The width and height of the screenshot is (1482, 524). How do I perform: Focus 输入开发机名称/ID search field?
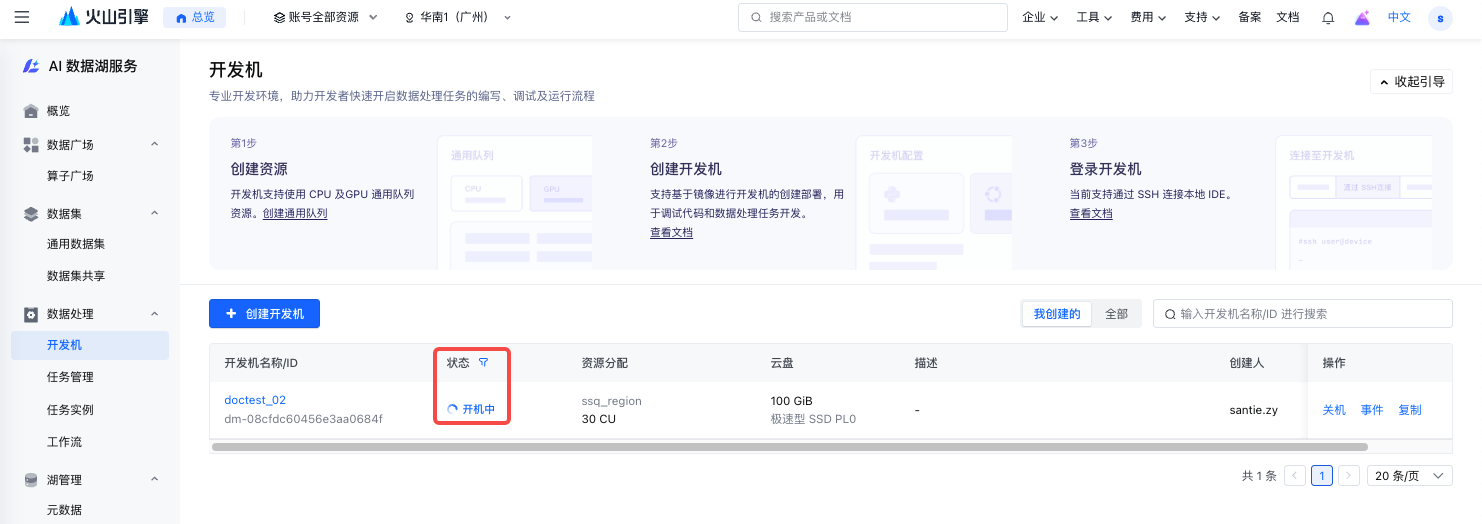coord(1302,314)
